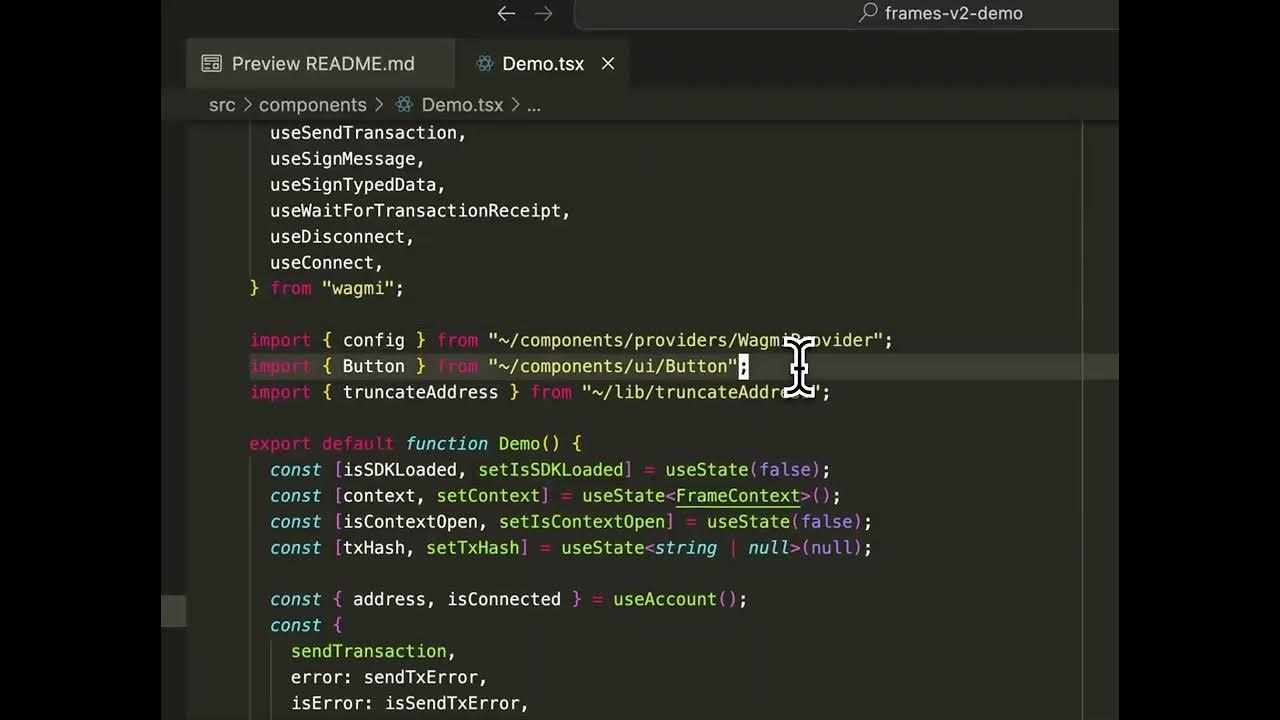
Task: Click the setIsContextOpen setter
Action: click(581, 522)
